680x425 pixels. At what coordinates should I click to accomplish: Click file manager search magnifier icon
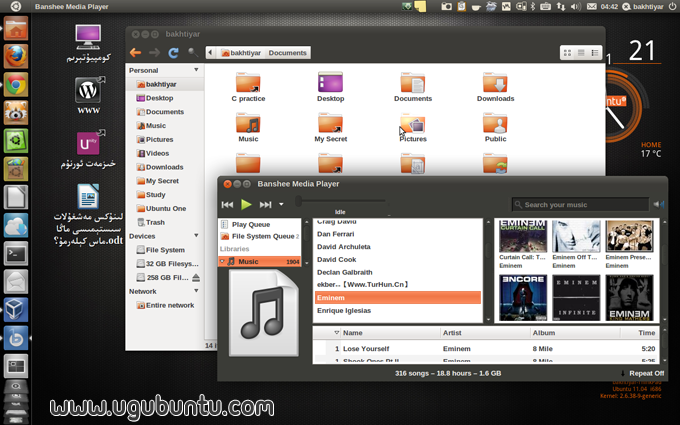tap(193, 52)
